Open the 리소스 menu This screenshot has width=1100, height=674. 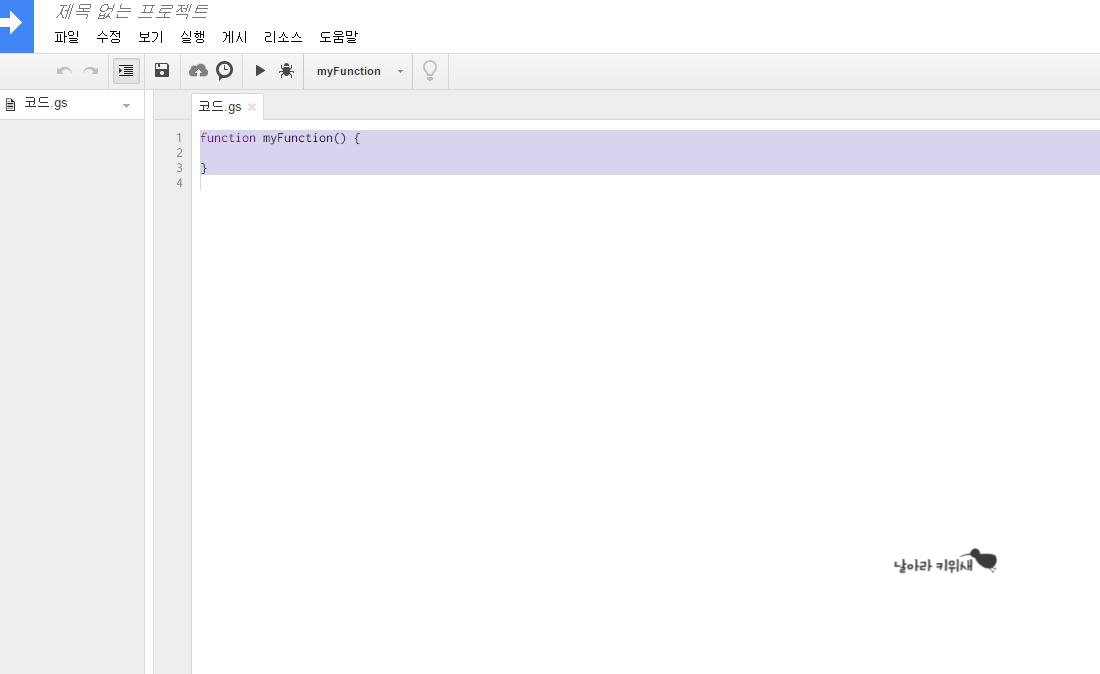(x=283, y=36)
